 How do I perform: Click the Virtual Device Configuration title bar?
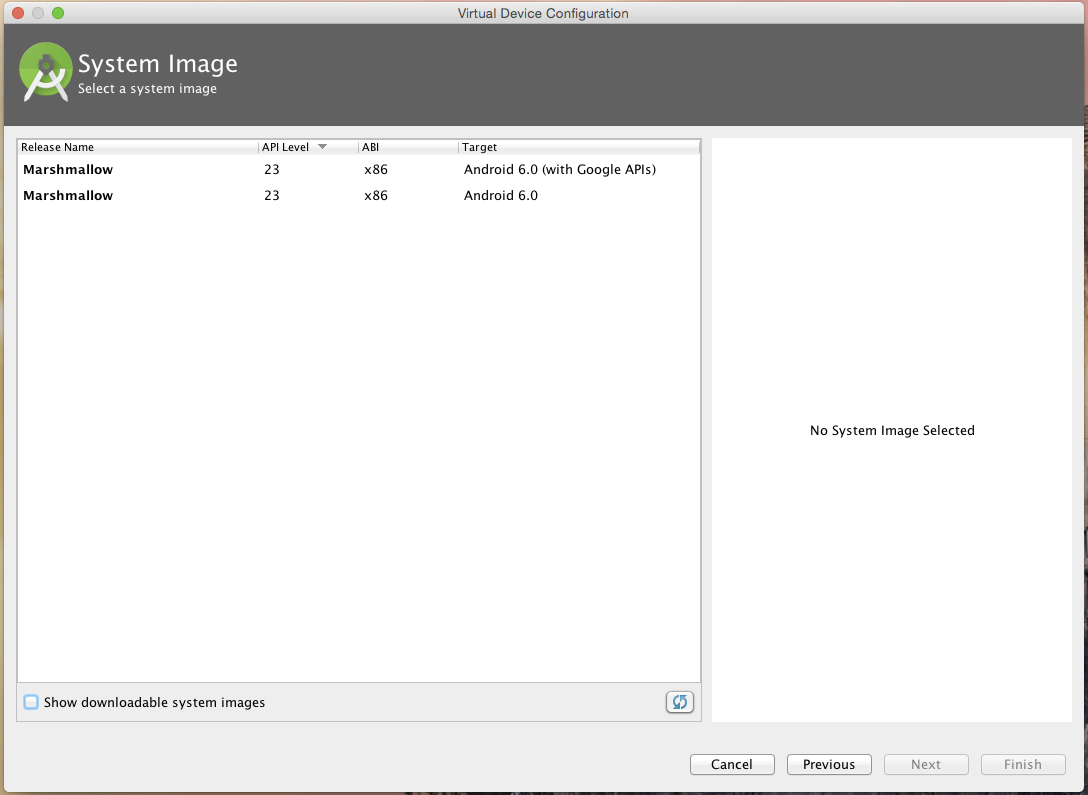coord(543,13)
